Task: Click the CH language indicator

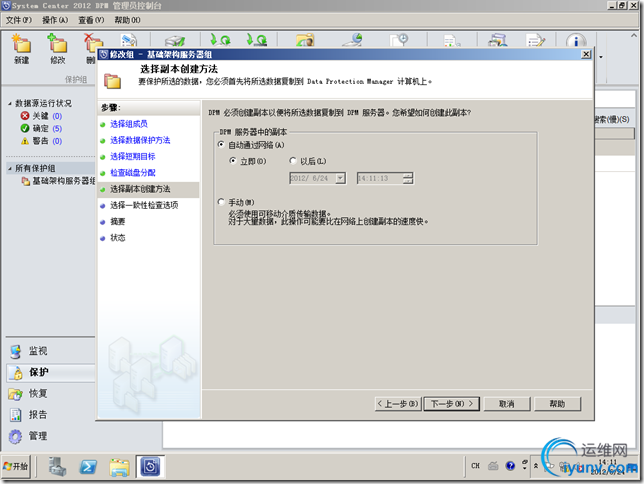Action: pyautogui.click(x=476, y=466)
